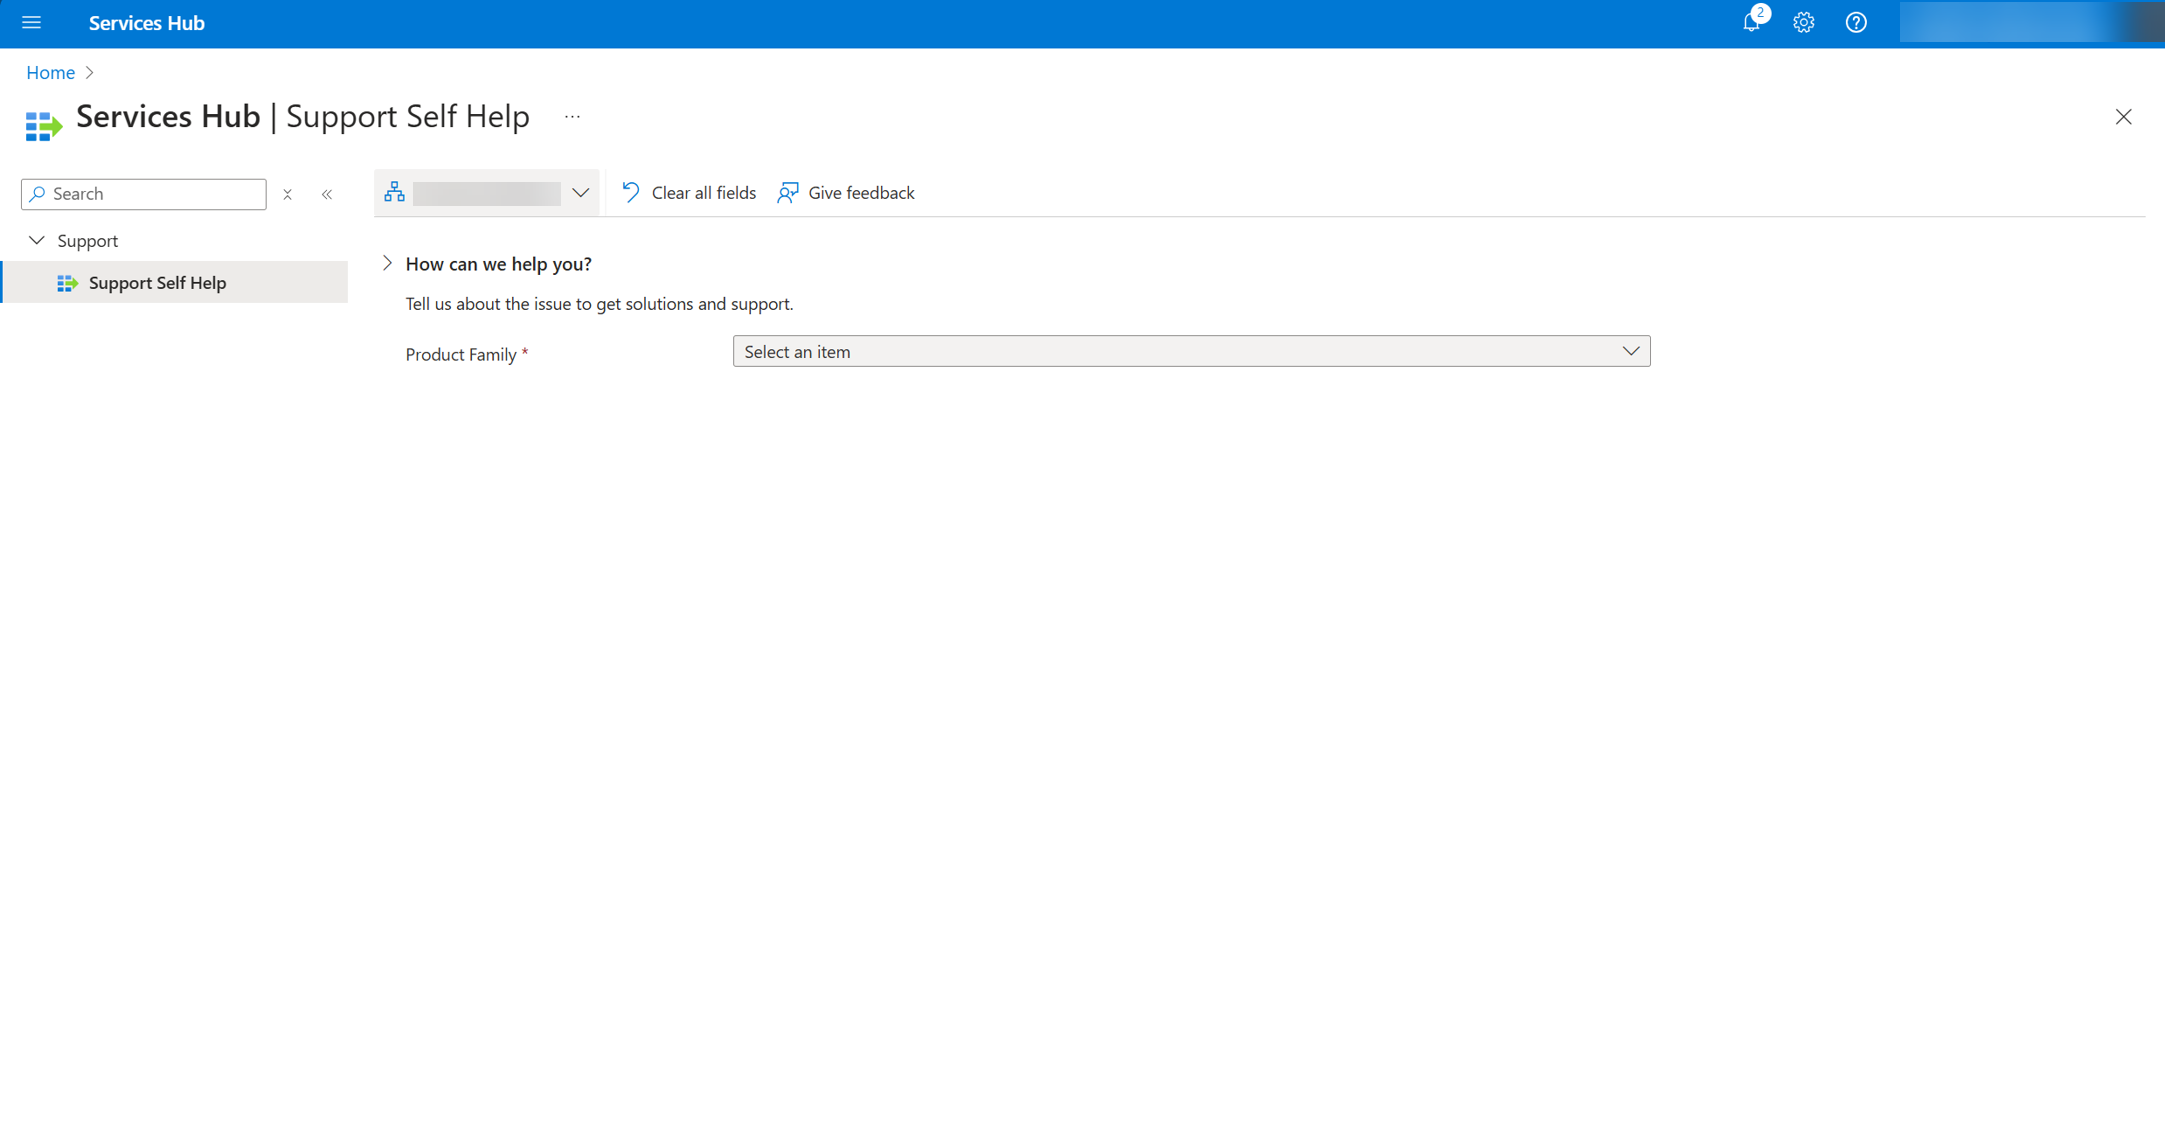This screenshot has height=1140, width=2165.
Task: Click the hamburger menu icon
Action: coord(34,23)
